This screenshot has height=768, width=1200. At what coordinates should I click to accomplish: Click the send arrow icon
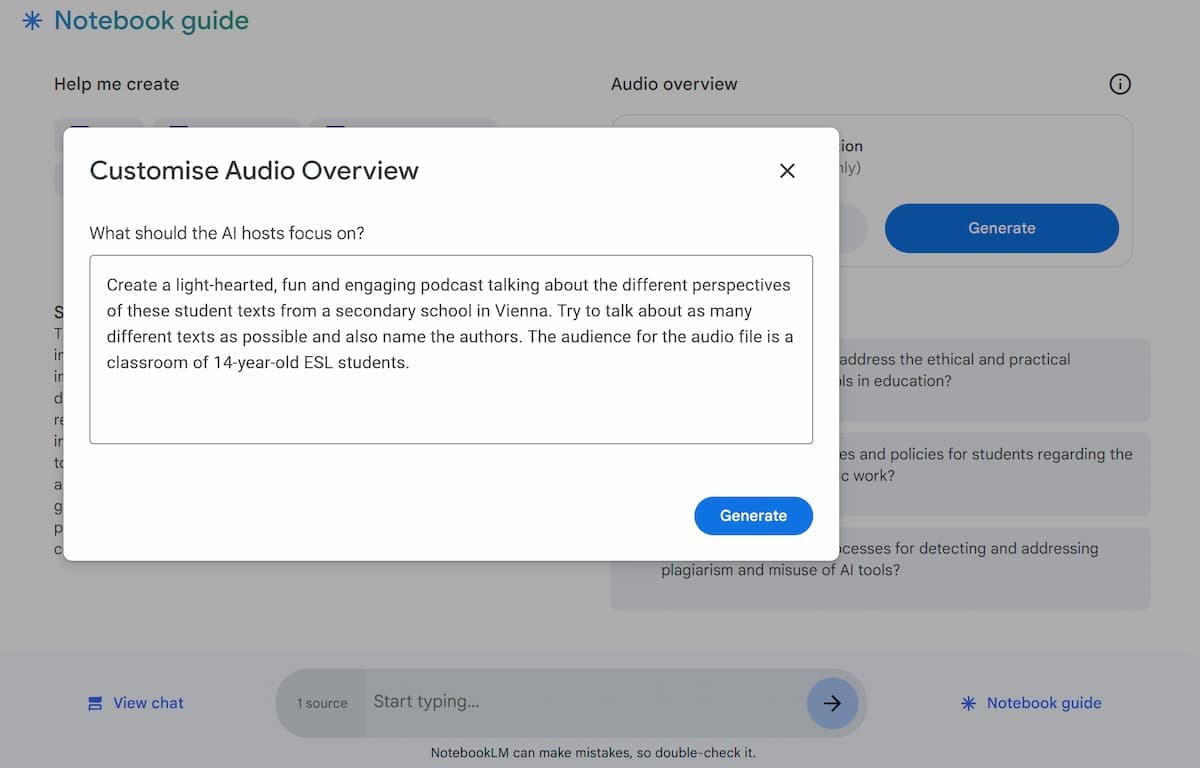(832, 703)
